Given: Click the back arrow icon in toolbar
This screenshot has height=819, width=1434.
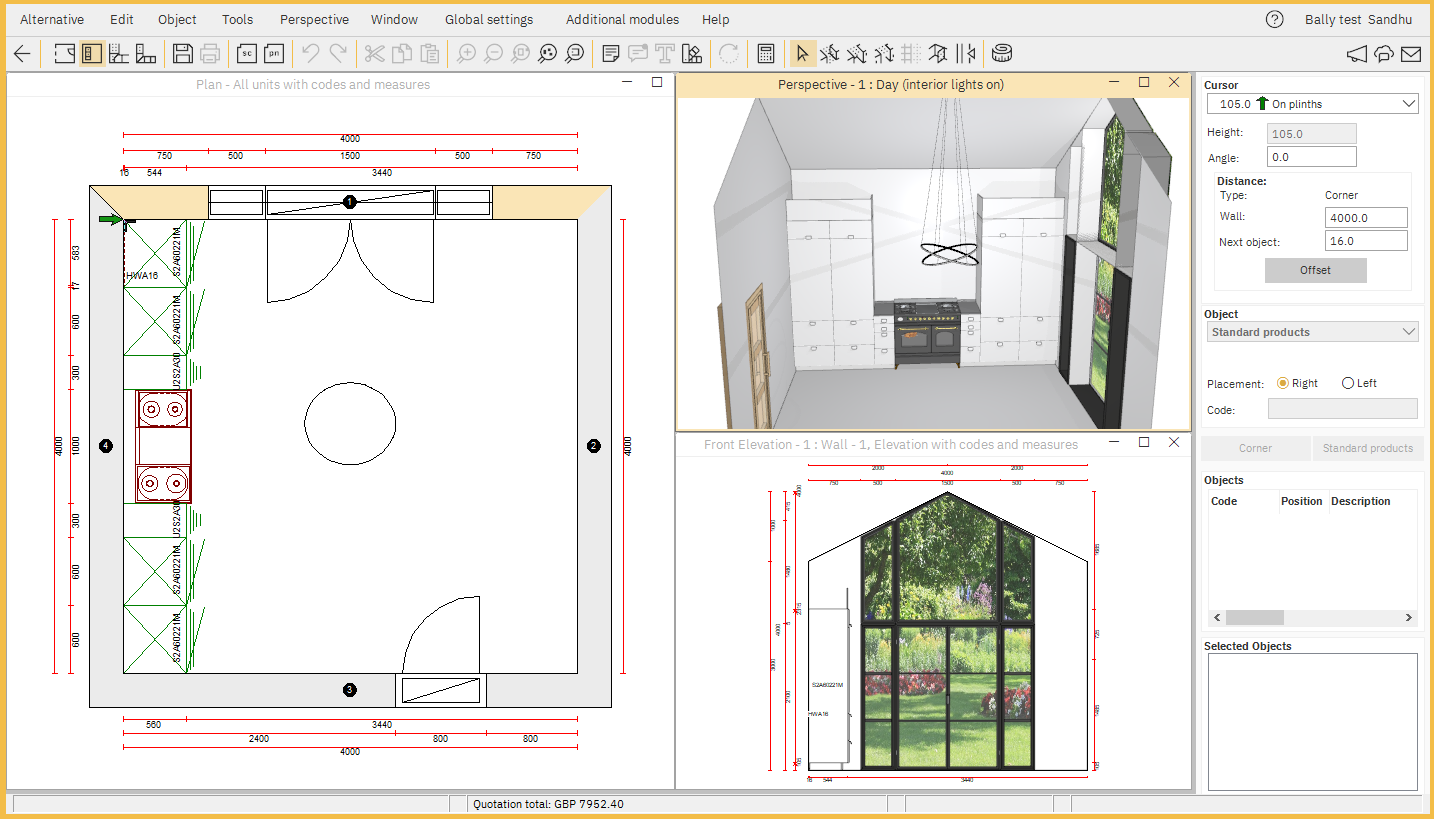Looking at the screenshot, I should pyautogui.click(x=21, y=54).
